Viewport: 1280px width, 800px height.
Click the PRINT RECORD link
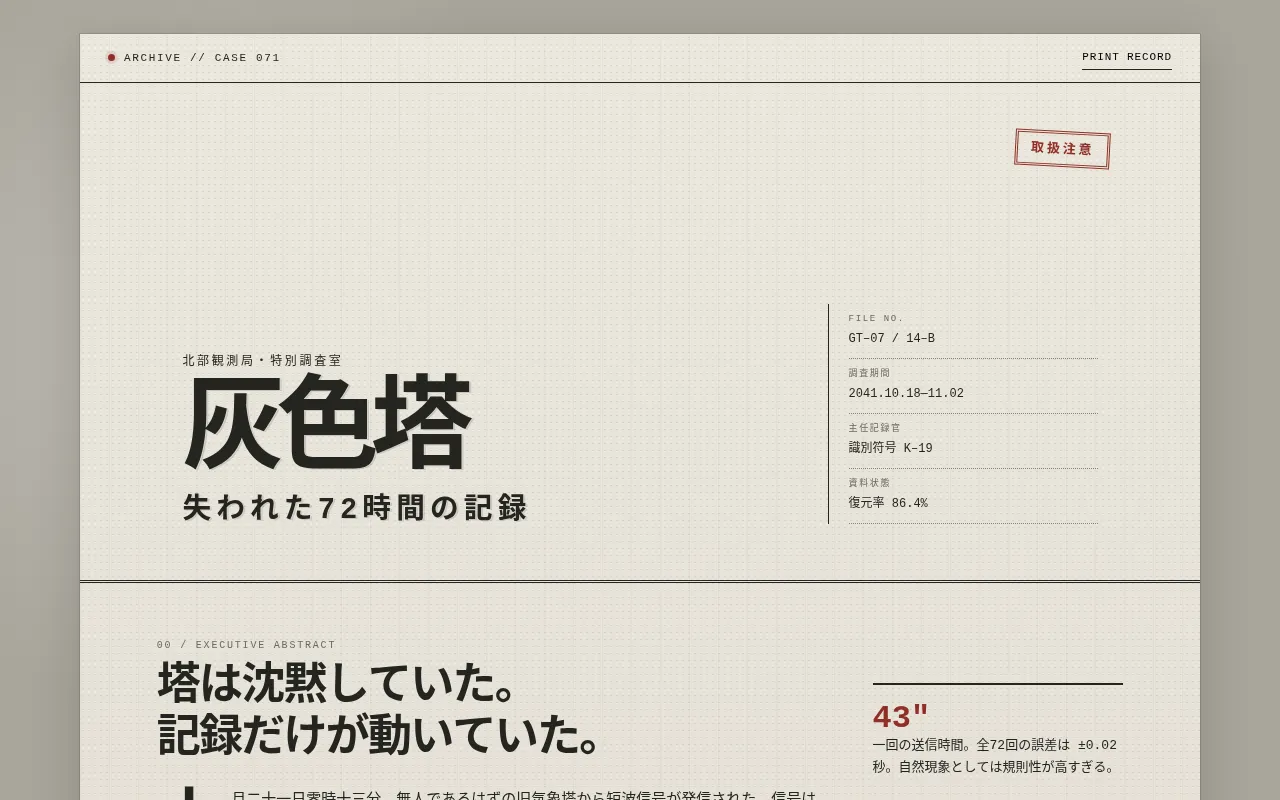pos(1127,57)
